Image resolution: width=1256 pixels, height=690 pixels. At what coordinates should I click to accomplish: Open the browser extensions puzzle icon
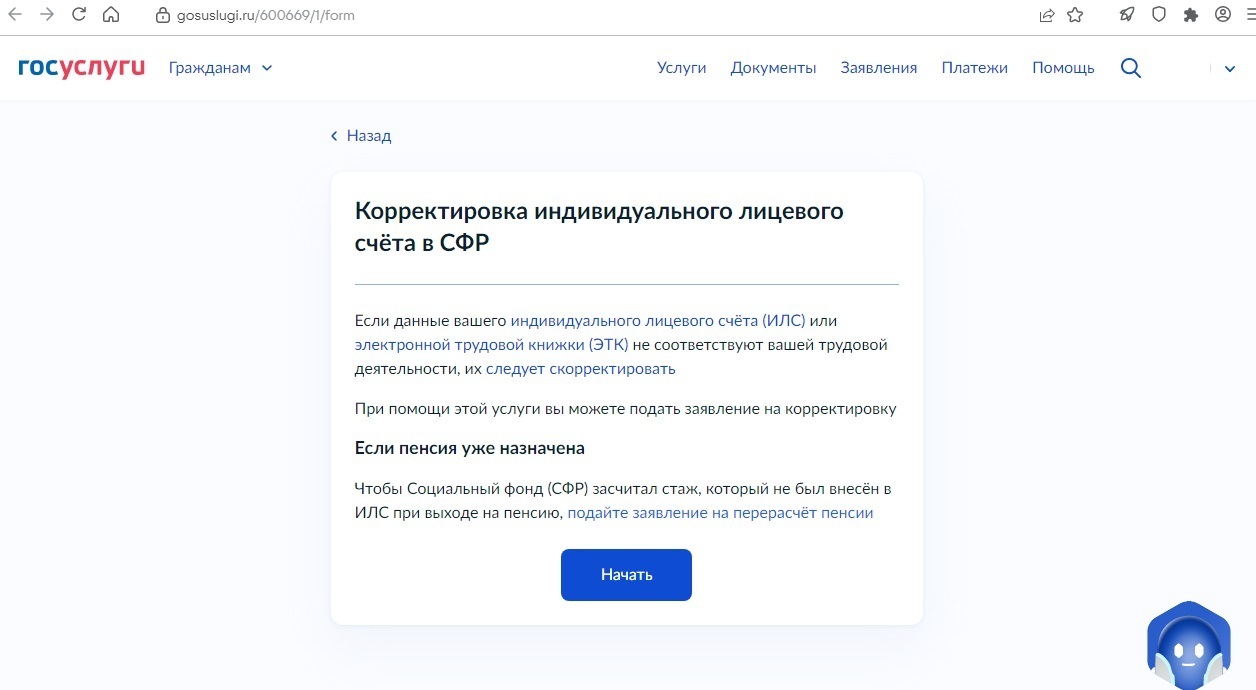pyautogui.click(x=1190, y=15)
